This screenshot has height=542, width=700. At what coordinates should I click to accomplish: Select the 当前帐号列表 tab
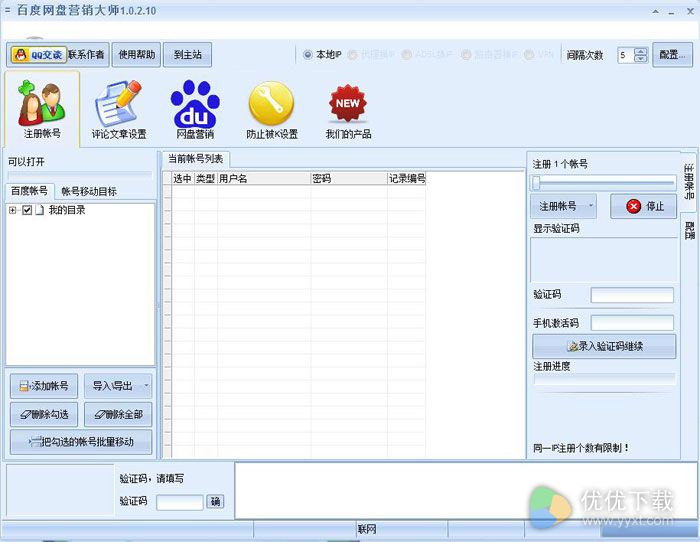(x=196, y=159)
